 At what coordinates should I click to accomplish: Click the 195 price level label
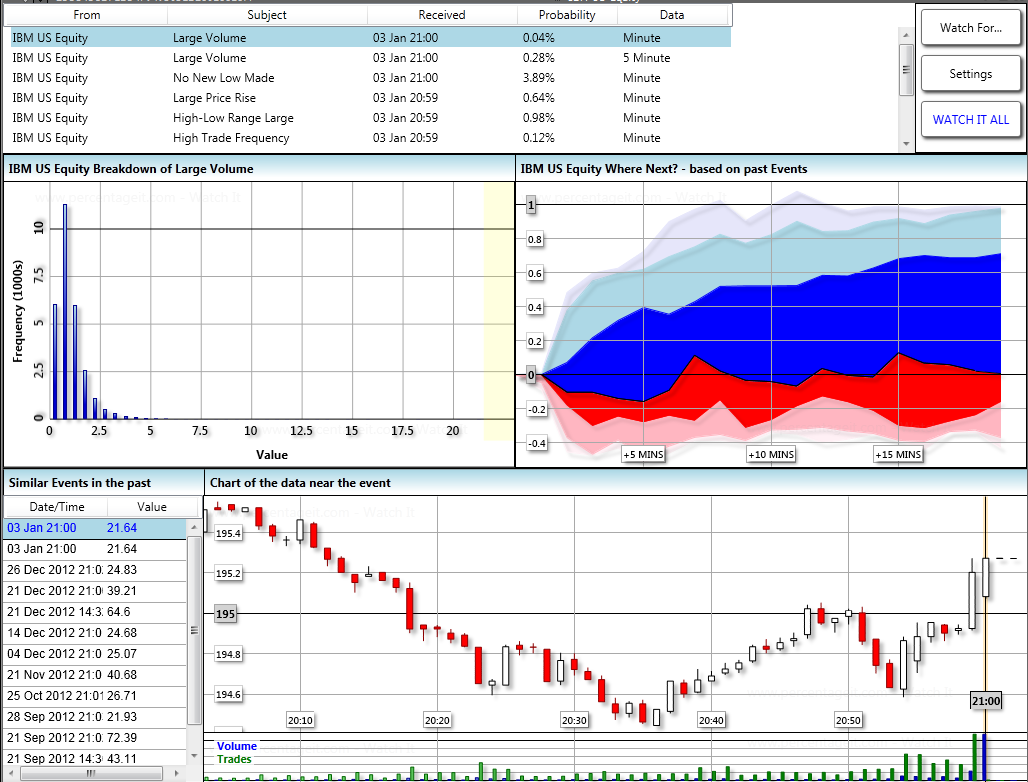(x=226, y=614)
